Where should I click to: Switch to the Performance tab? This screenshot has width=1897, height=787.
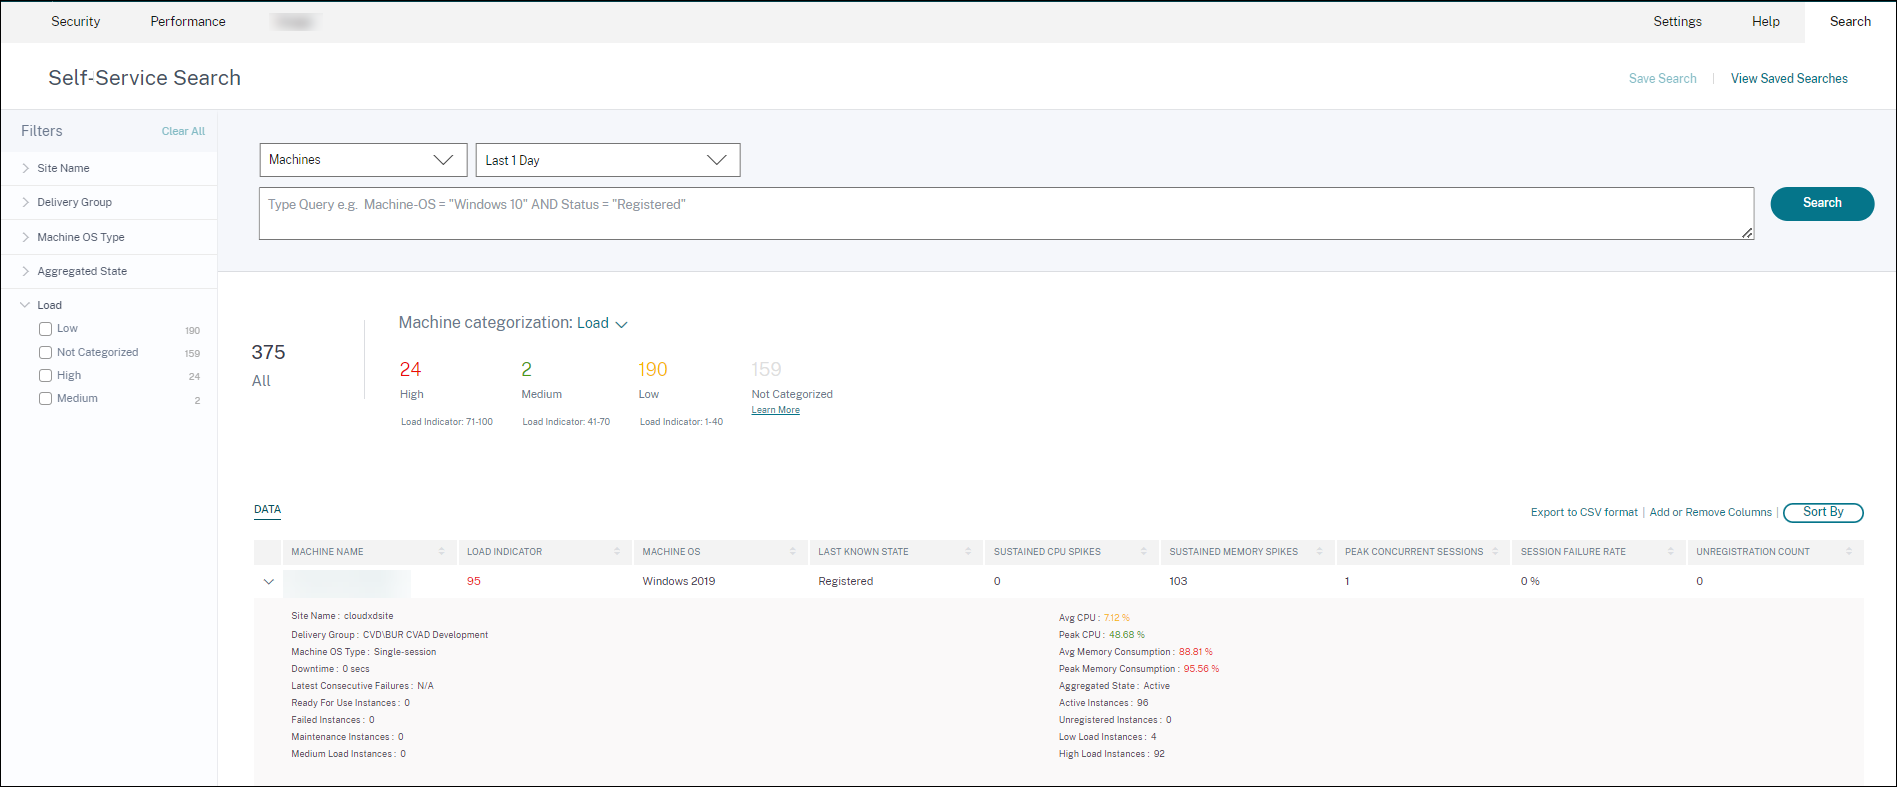click(188, 21)
